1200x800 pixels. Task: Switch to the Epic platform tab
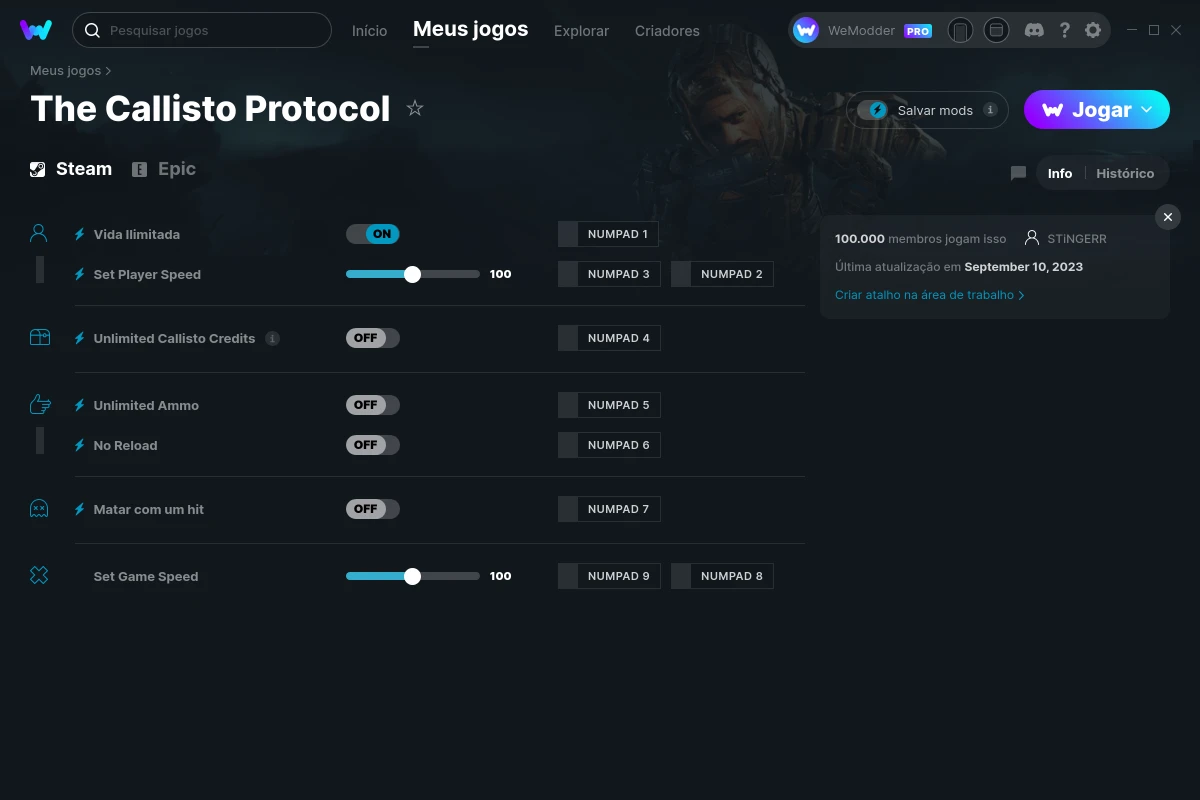tap(164, 169)
